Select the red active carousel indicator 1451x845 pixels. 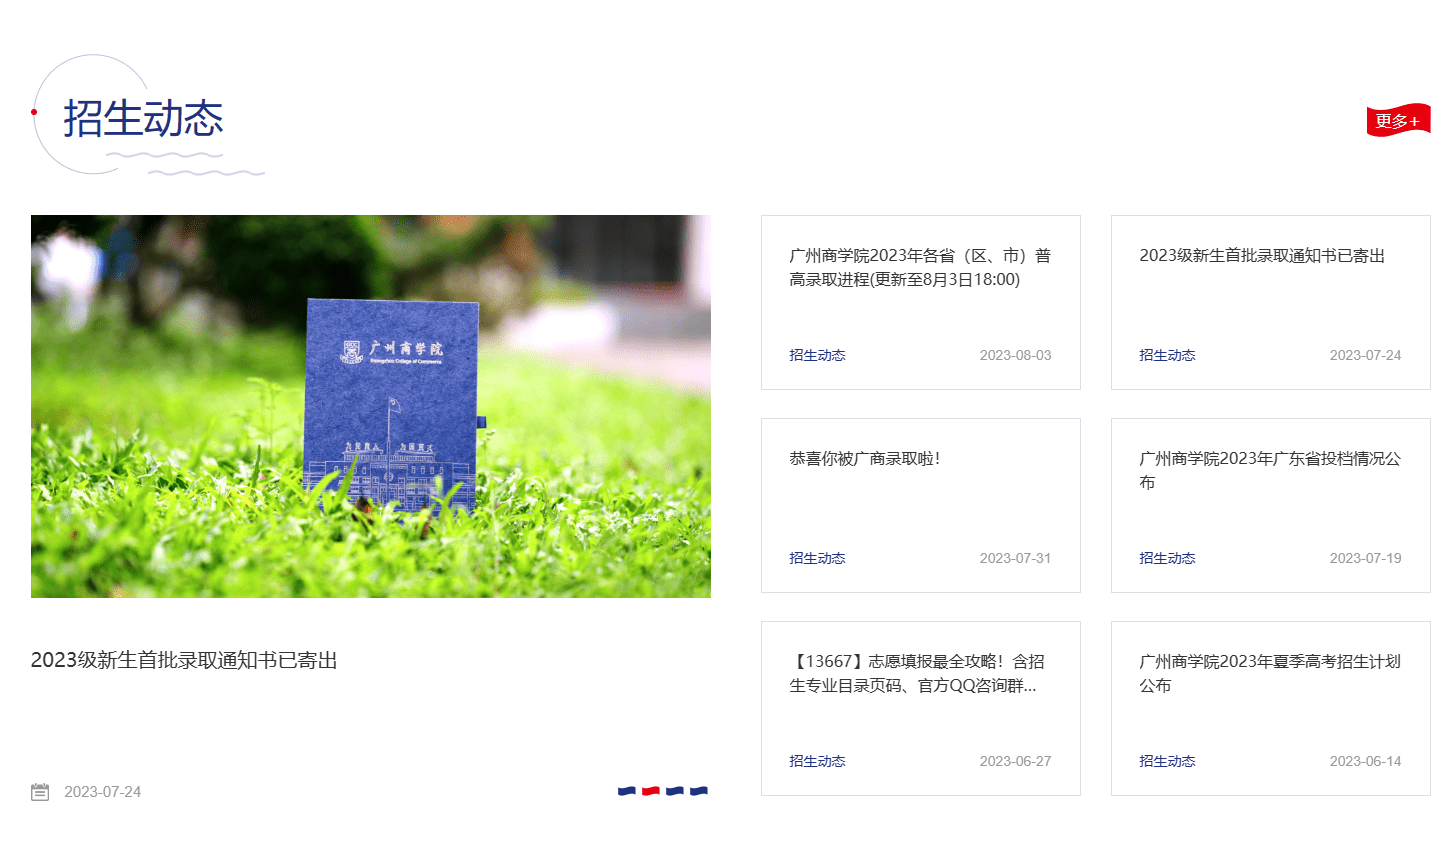coord(651,791)
